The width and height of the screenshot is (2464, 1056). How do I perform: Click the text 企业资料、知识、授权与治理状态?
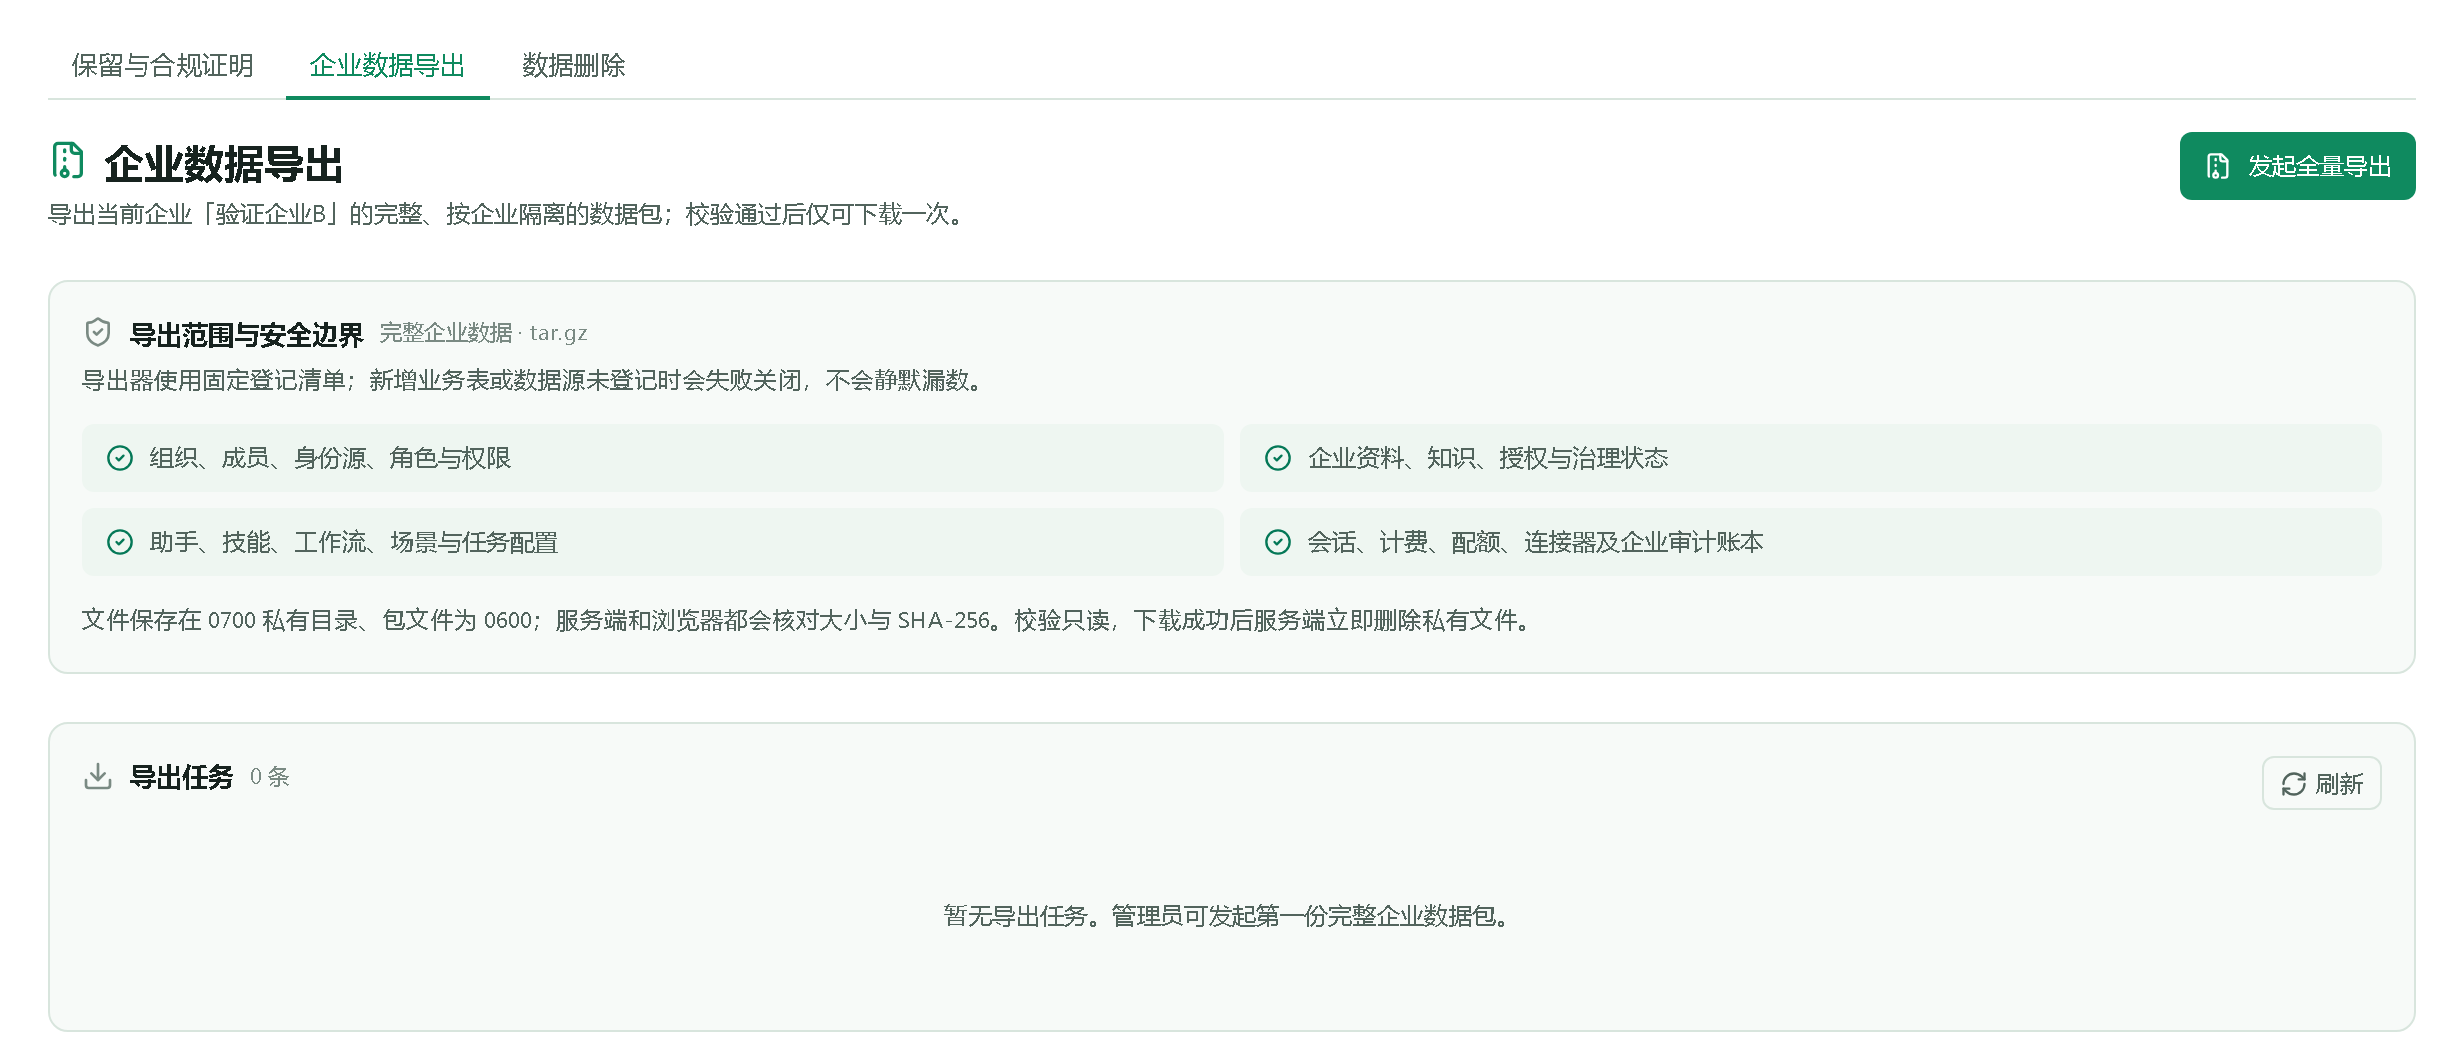tap(1488, 458)
